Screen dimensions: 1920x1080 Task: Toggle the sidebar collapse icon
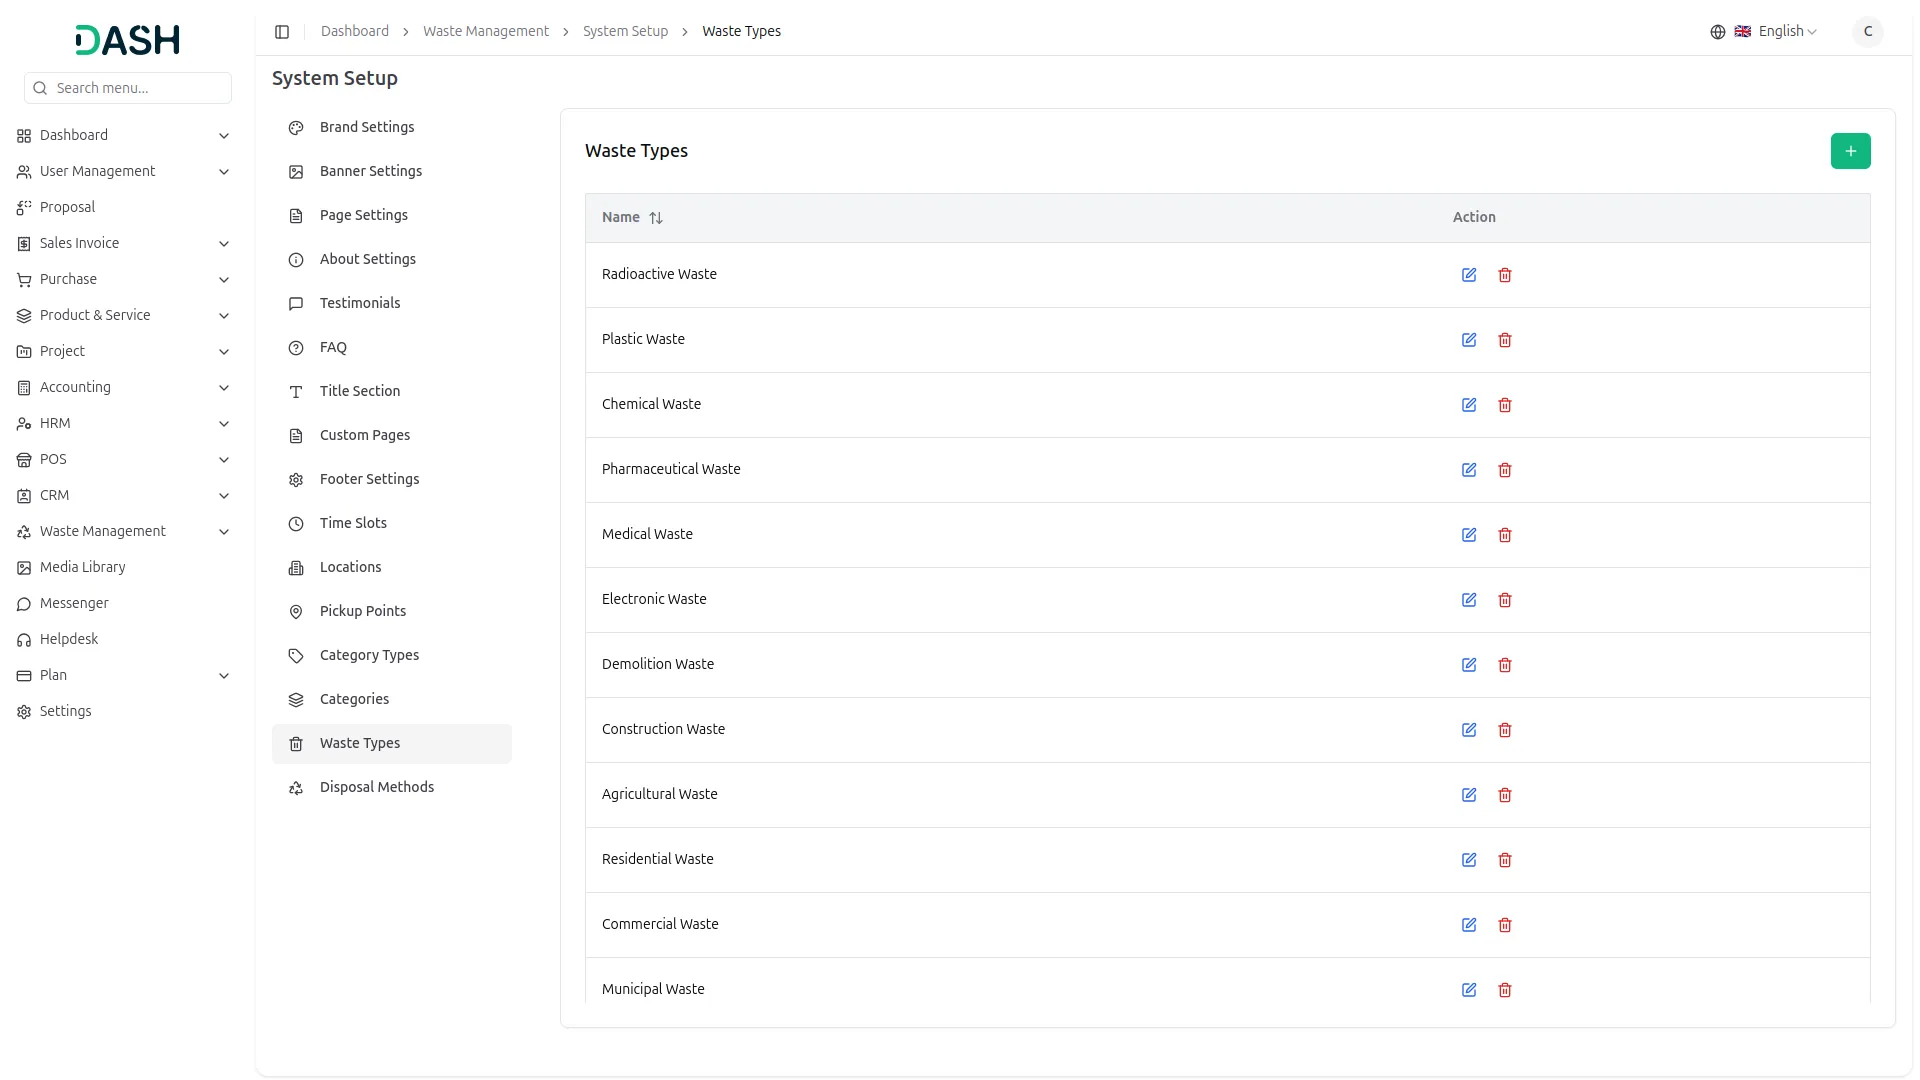(x=282, y=32)
